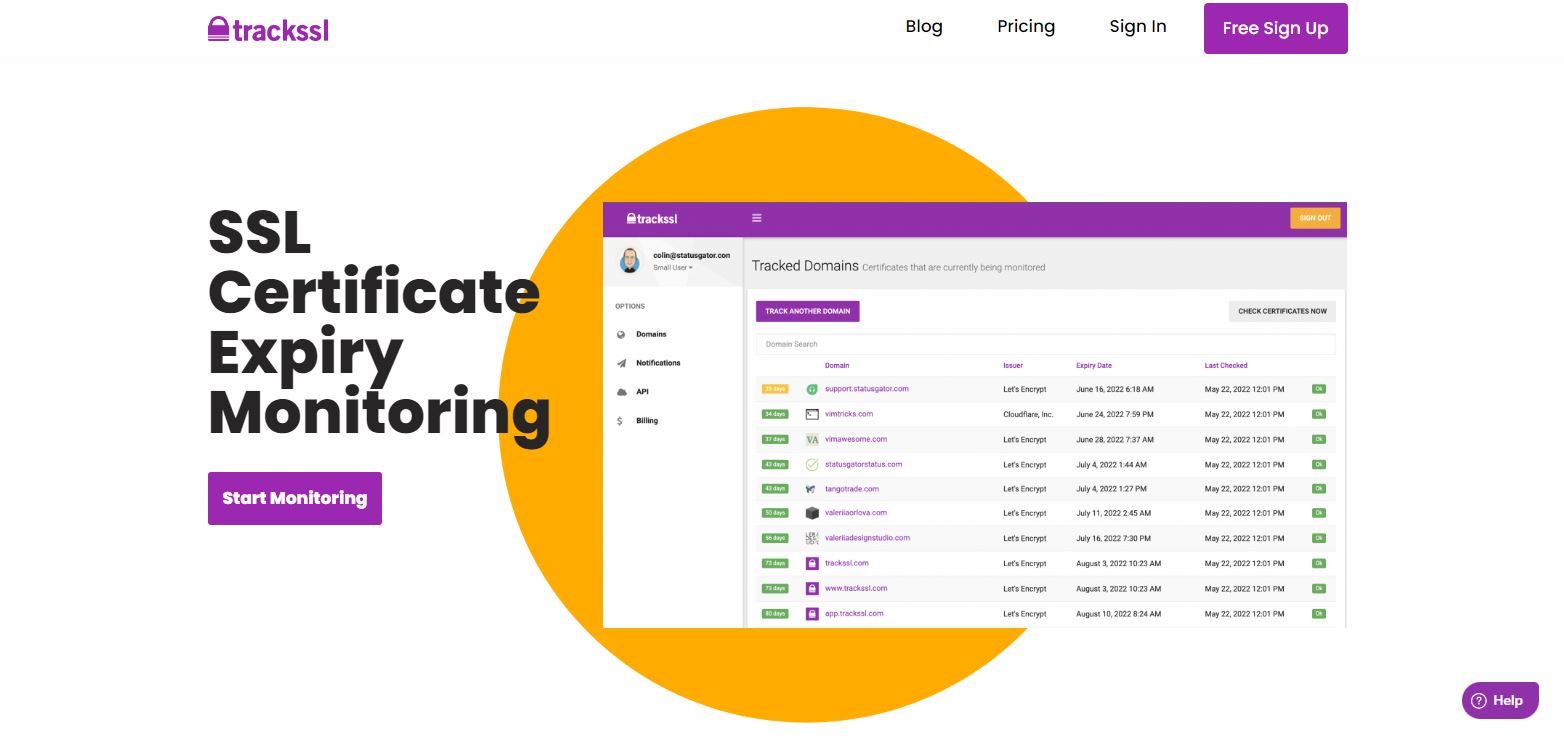1564x742 pixels.
Task: Open statusgatorstatus.com domain link
Action: point(864,464)
